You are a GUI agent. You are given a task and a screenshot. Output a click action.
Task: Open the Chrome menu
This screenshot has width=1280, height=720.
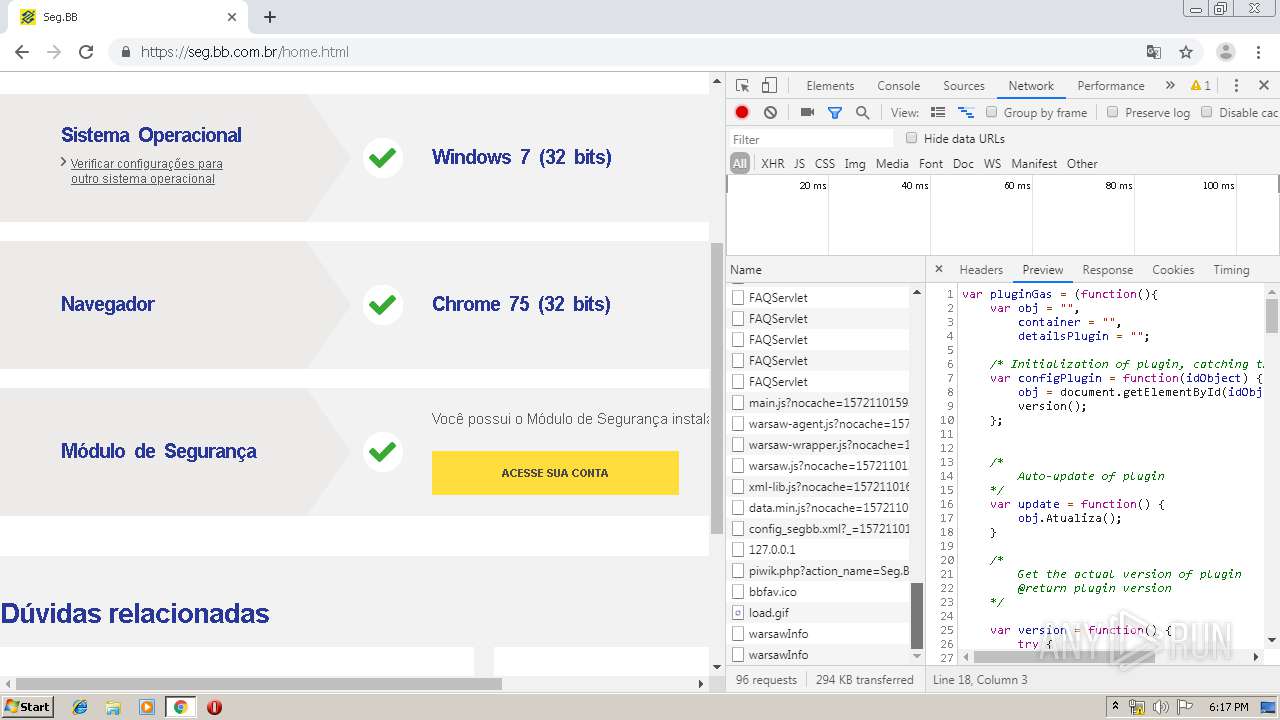coord(1258,52)
